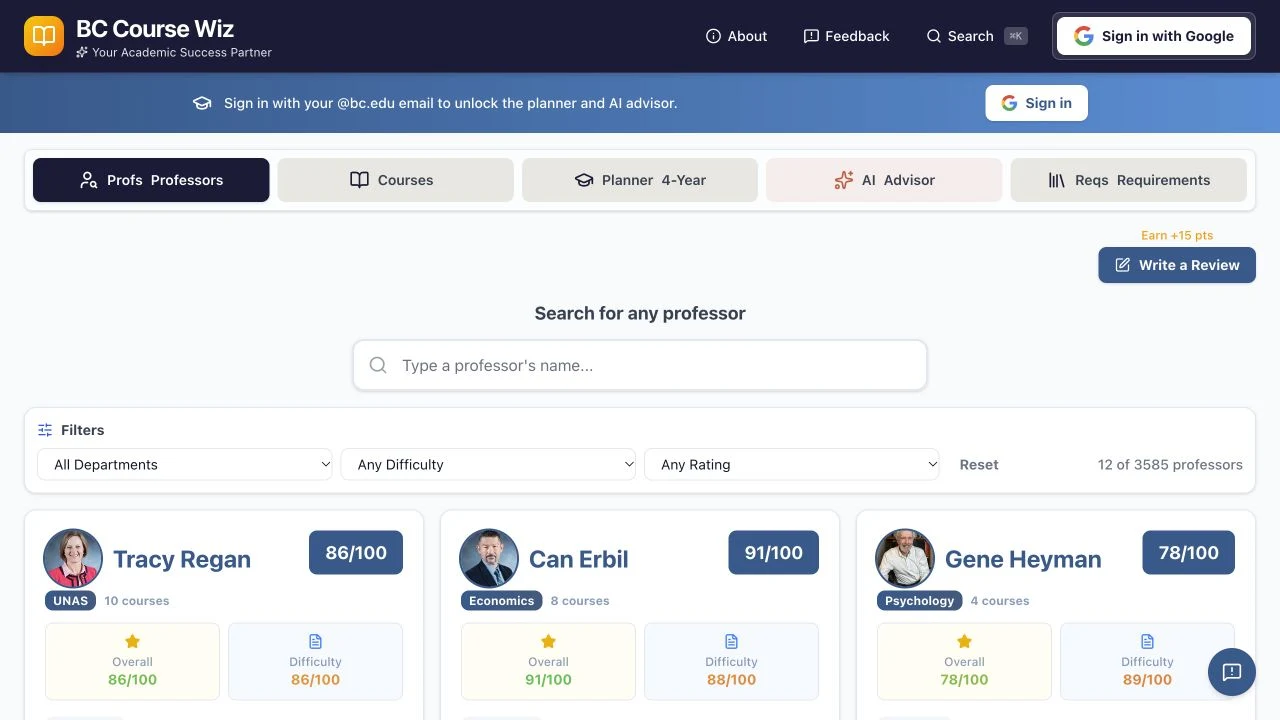Click the document icon in Can Erbil's Difficulty box
Viewport: 1280px width, 720px height.
(731, 642)
